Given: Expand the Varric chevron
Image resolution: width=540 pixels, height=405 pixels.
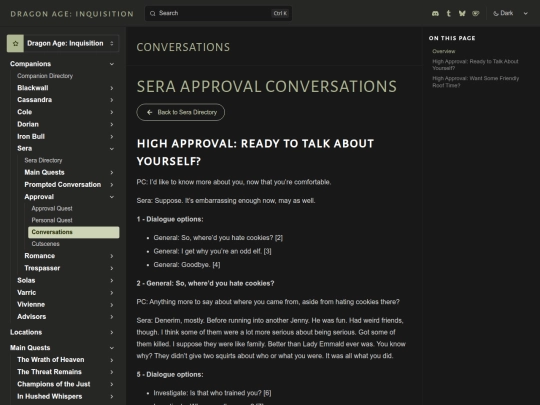Looking at the screenshot, I should 112,293.
